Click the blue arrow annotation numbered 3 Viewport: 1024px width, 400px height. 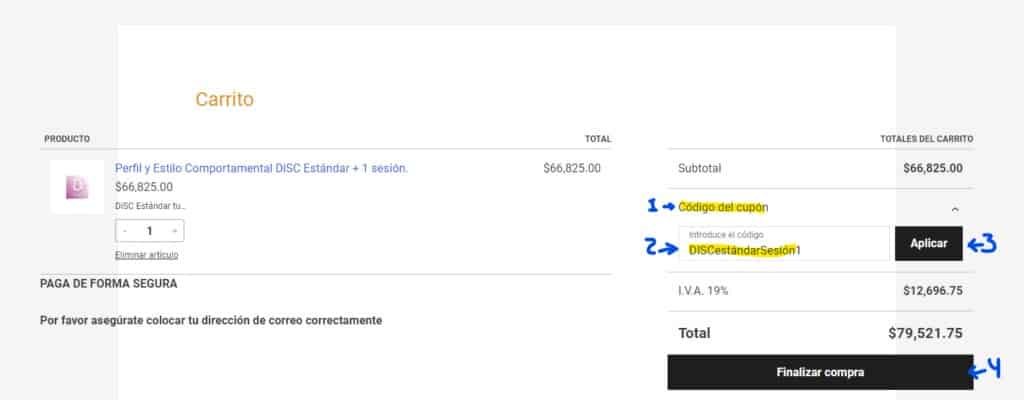(x=985, y=243)
